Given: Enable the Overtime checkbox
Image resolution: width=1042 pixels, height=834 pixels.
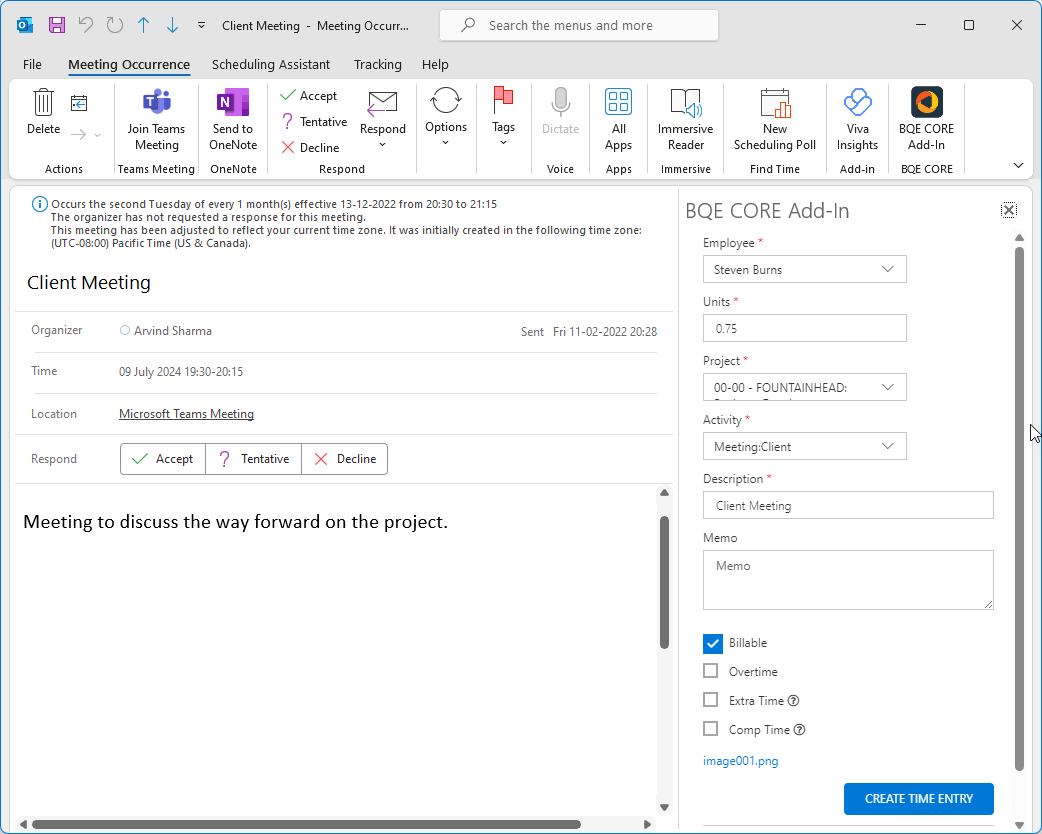Looking at the screenshot, I should pyautogui.click(x=711, y=671).
